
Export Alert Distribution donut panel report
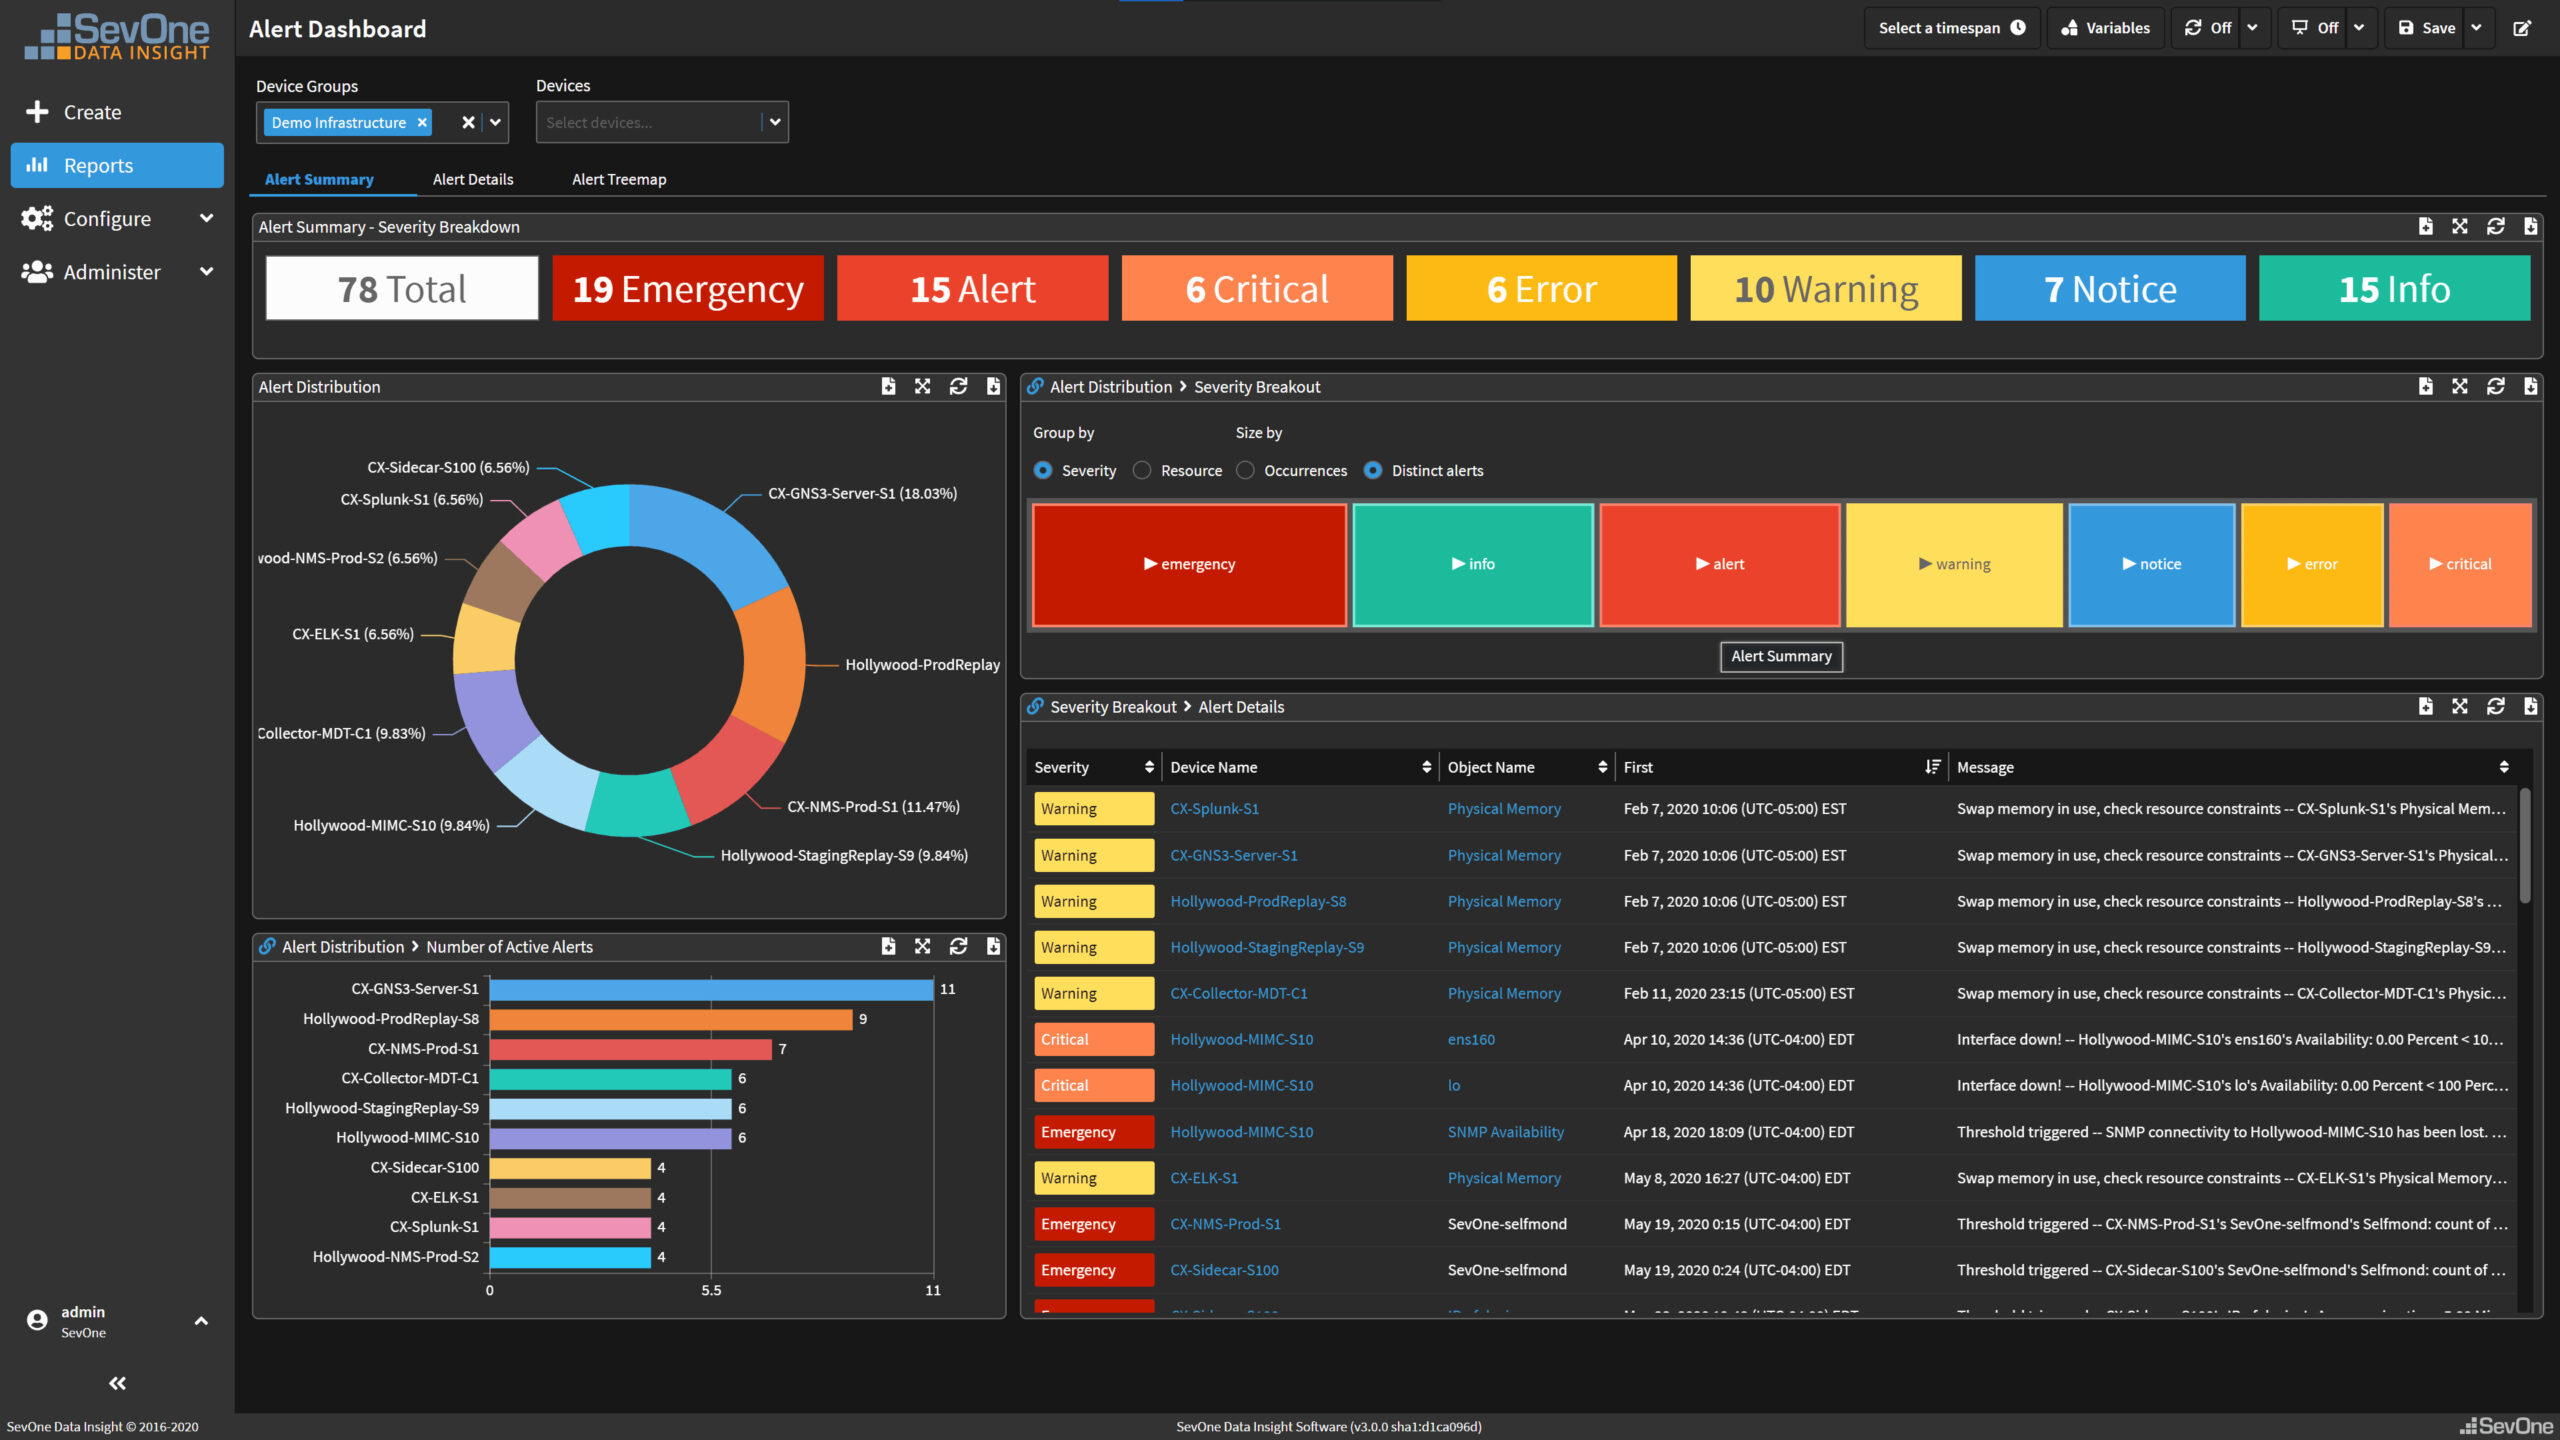[888, 386]
